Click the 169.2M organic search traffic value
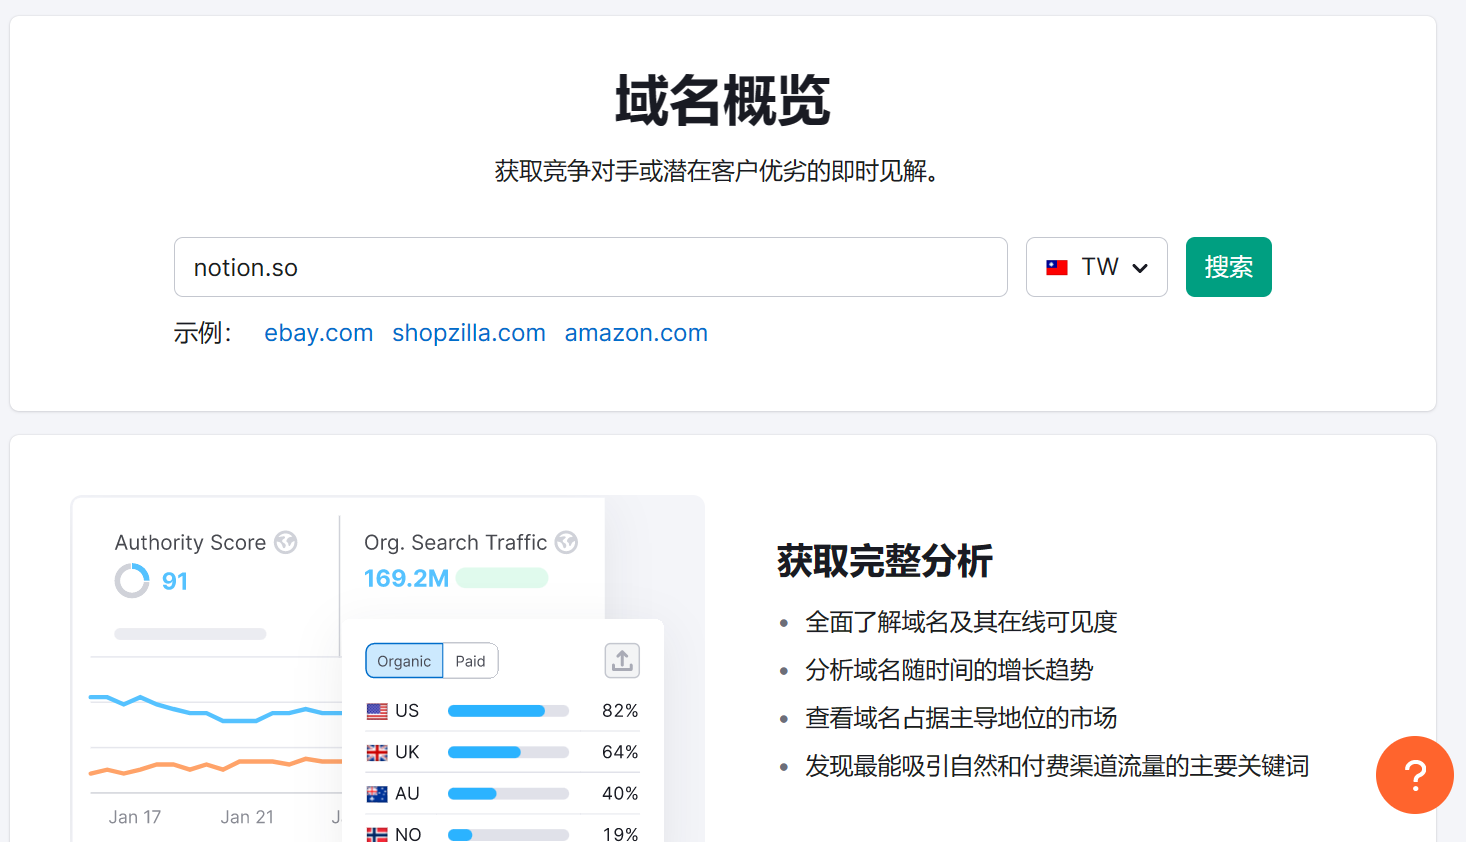The width and height of the screenshot is (1466, 842). [x=406, y=578]
